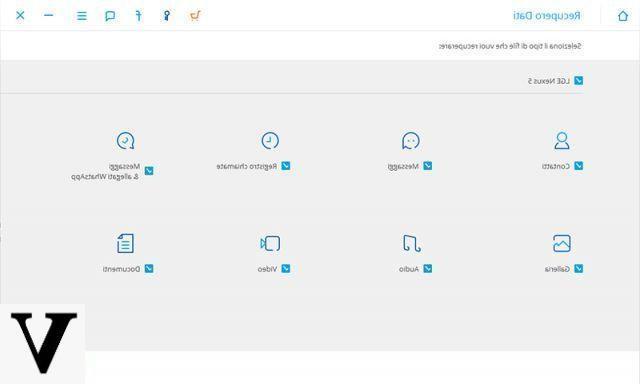Uncheck the Documenti checkbox
The height and width of the screenshot is (384, 640).
[x=149, y=269]
